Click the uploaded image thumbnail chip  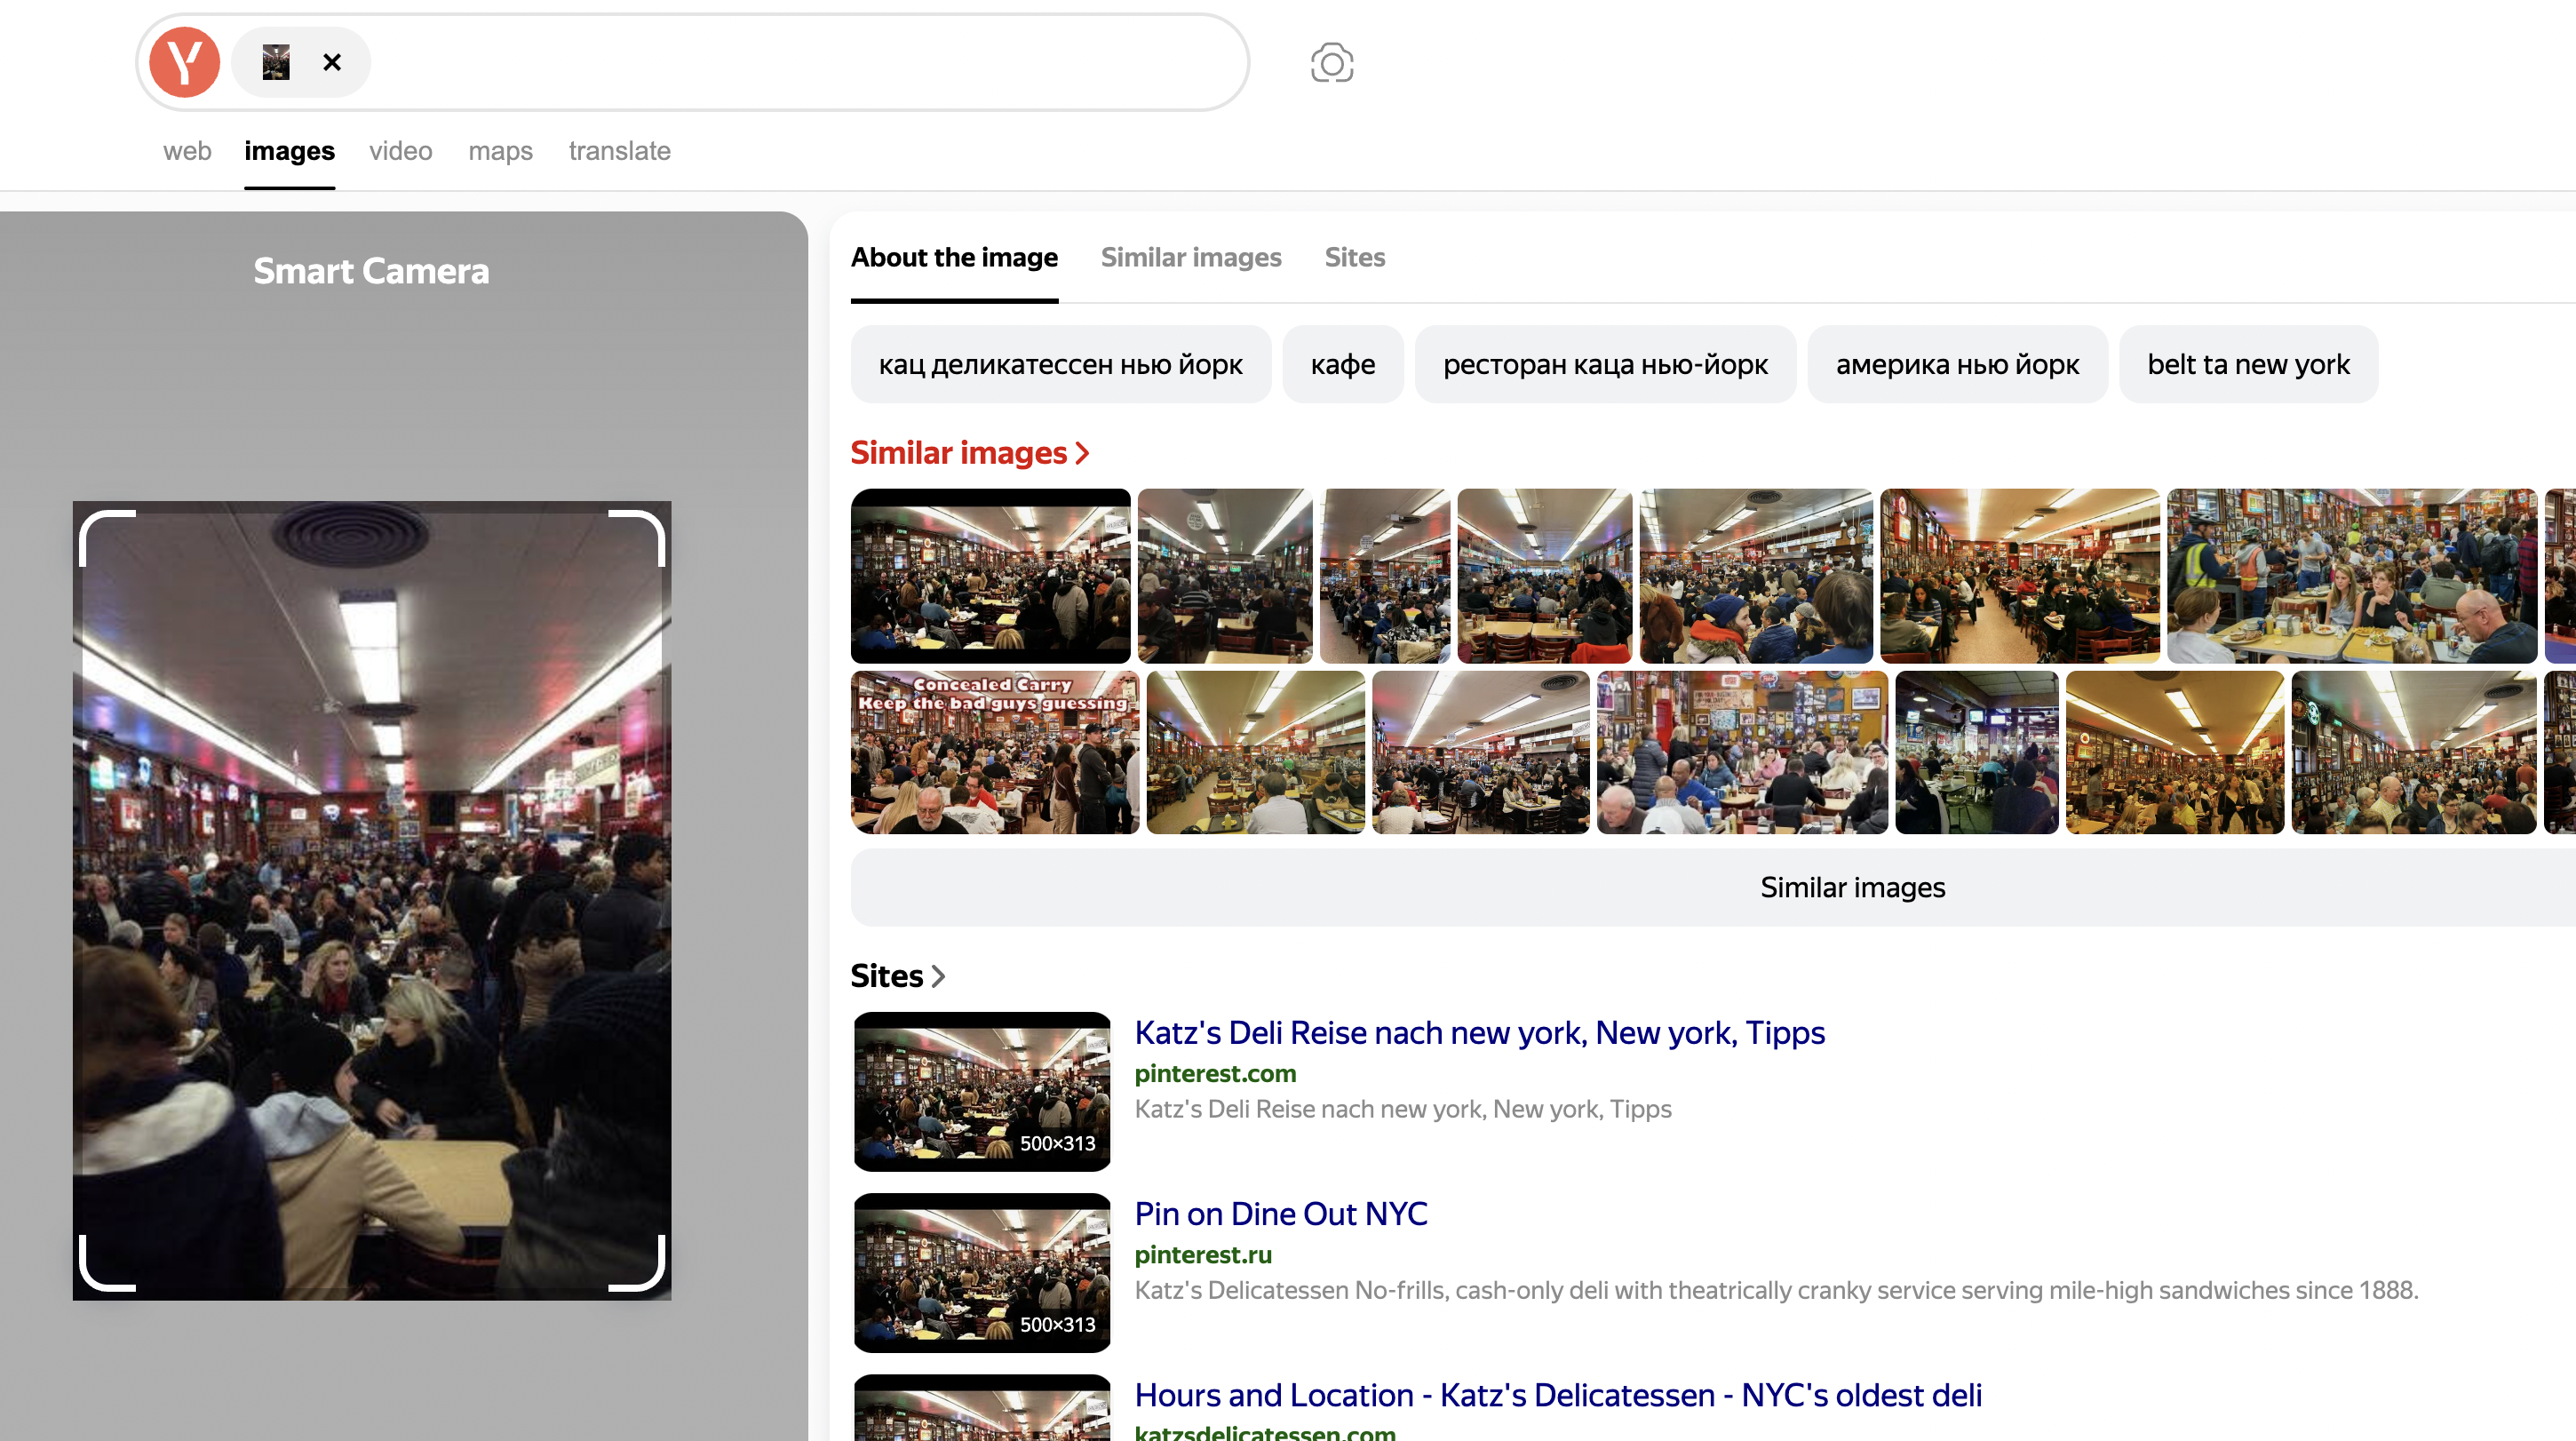pos(276,62)
